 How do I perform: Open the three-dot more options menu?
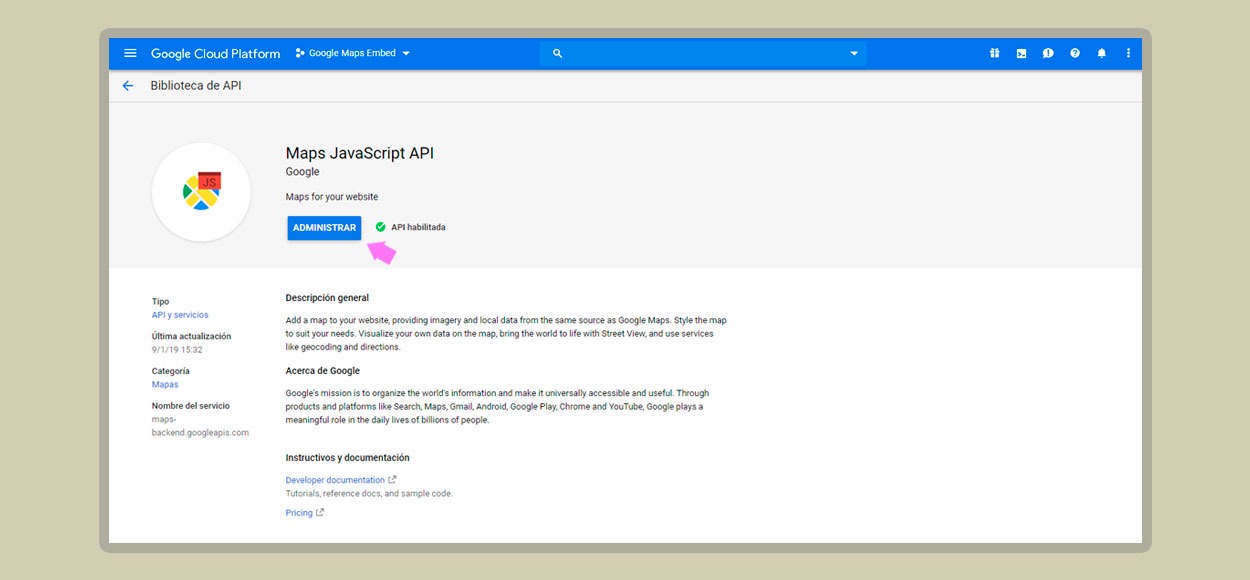(x=1129, y=53)
